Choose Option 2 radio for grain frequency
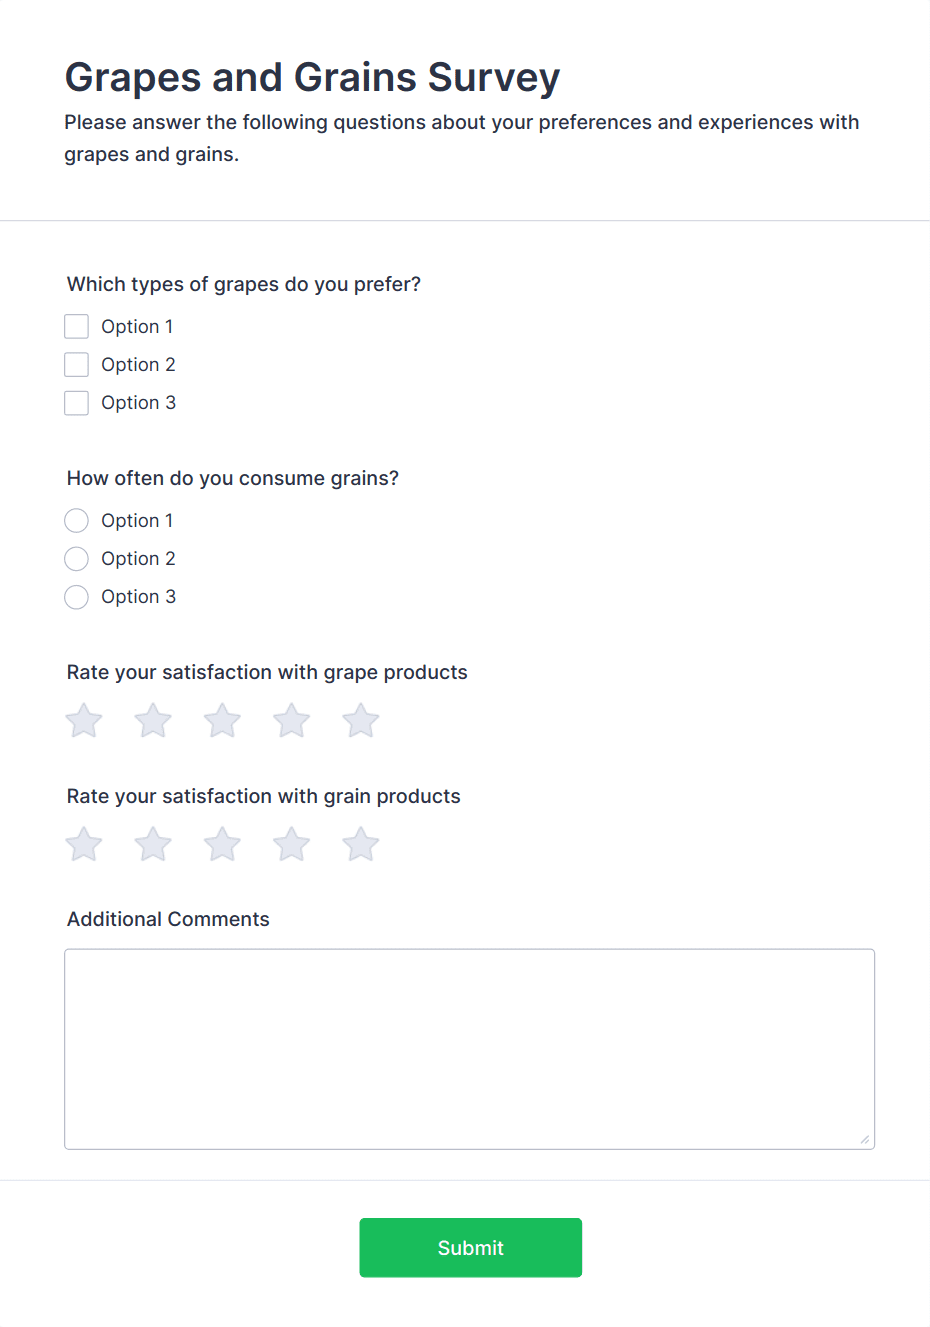This screenshot has width=930, height=1327. click(x=77, y=559)
